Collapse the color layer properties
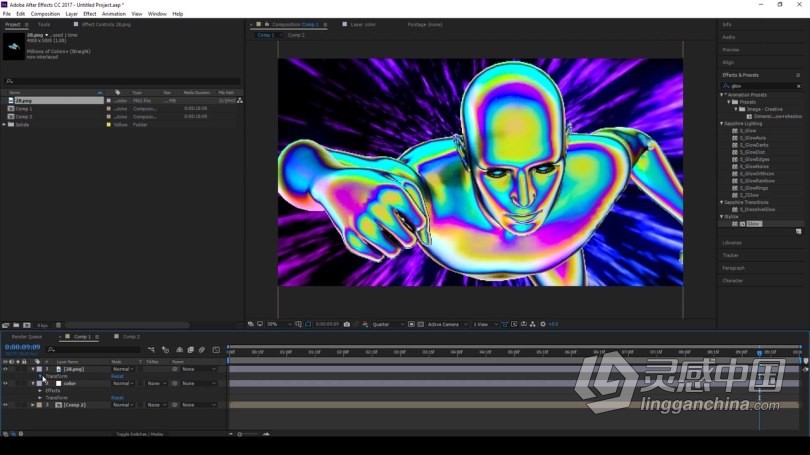This screenshot has width=810, height=455. (x=33, y=384)
